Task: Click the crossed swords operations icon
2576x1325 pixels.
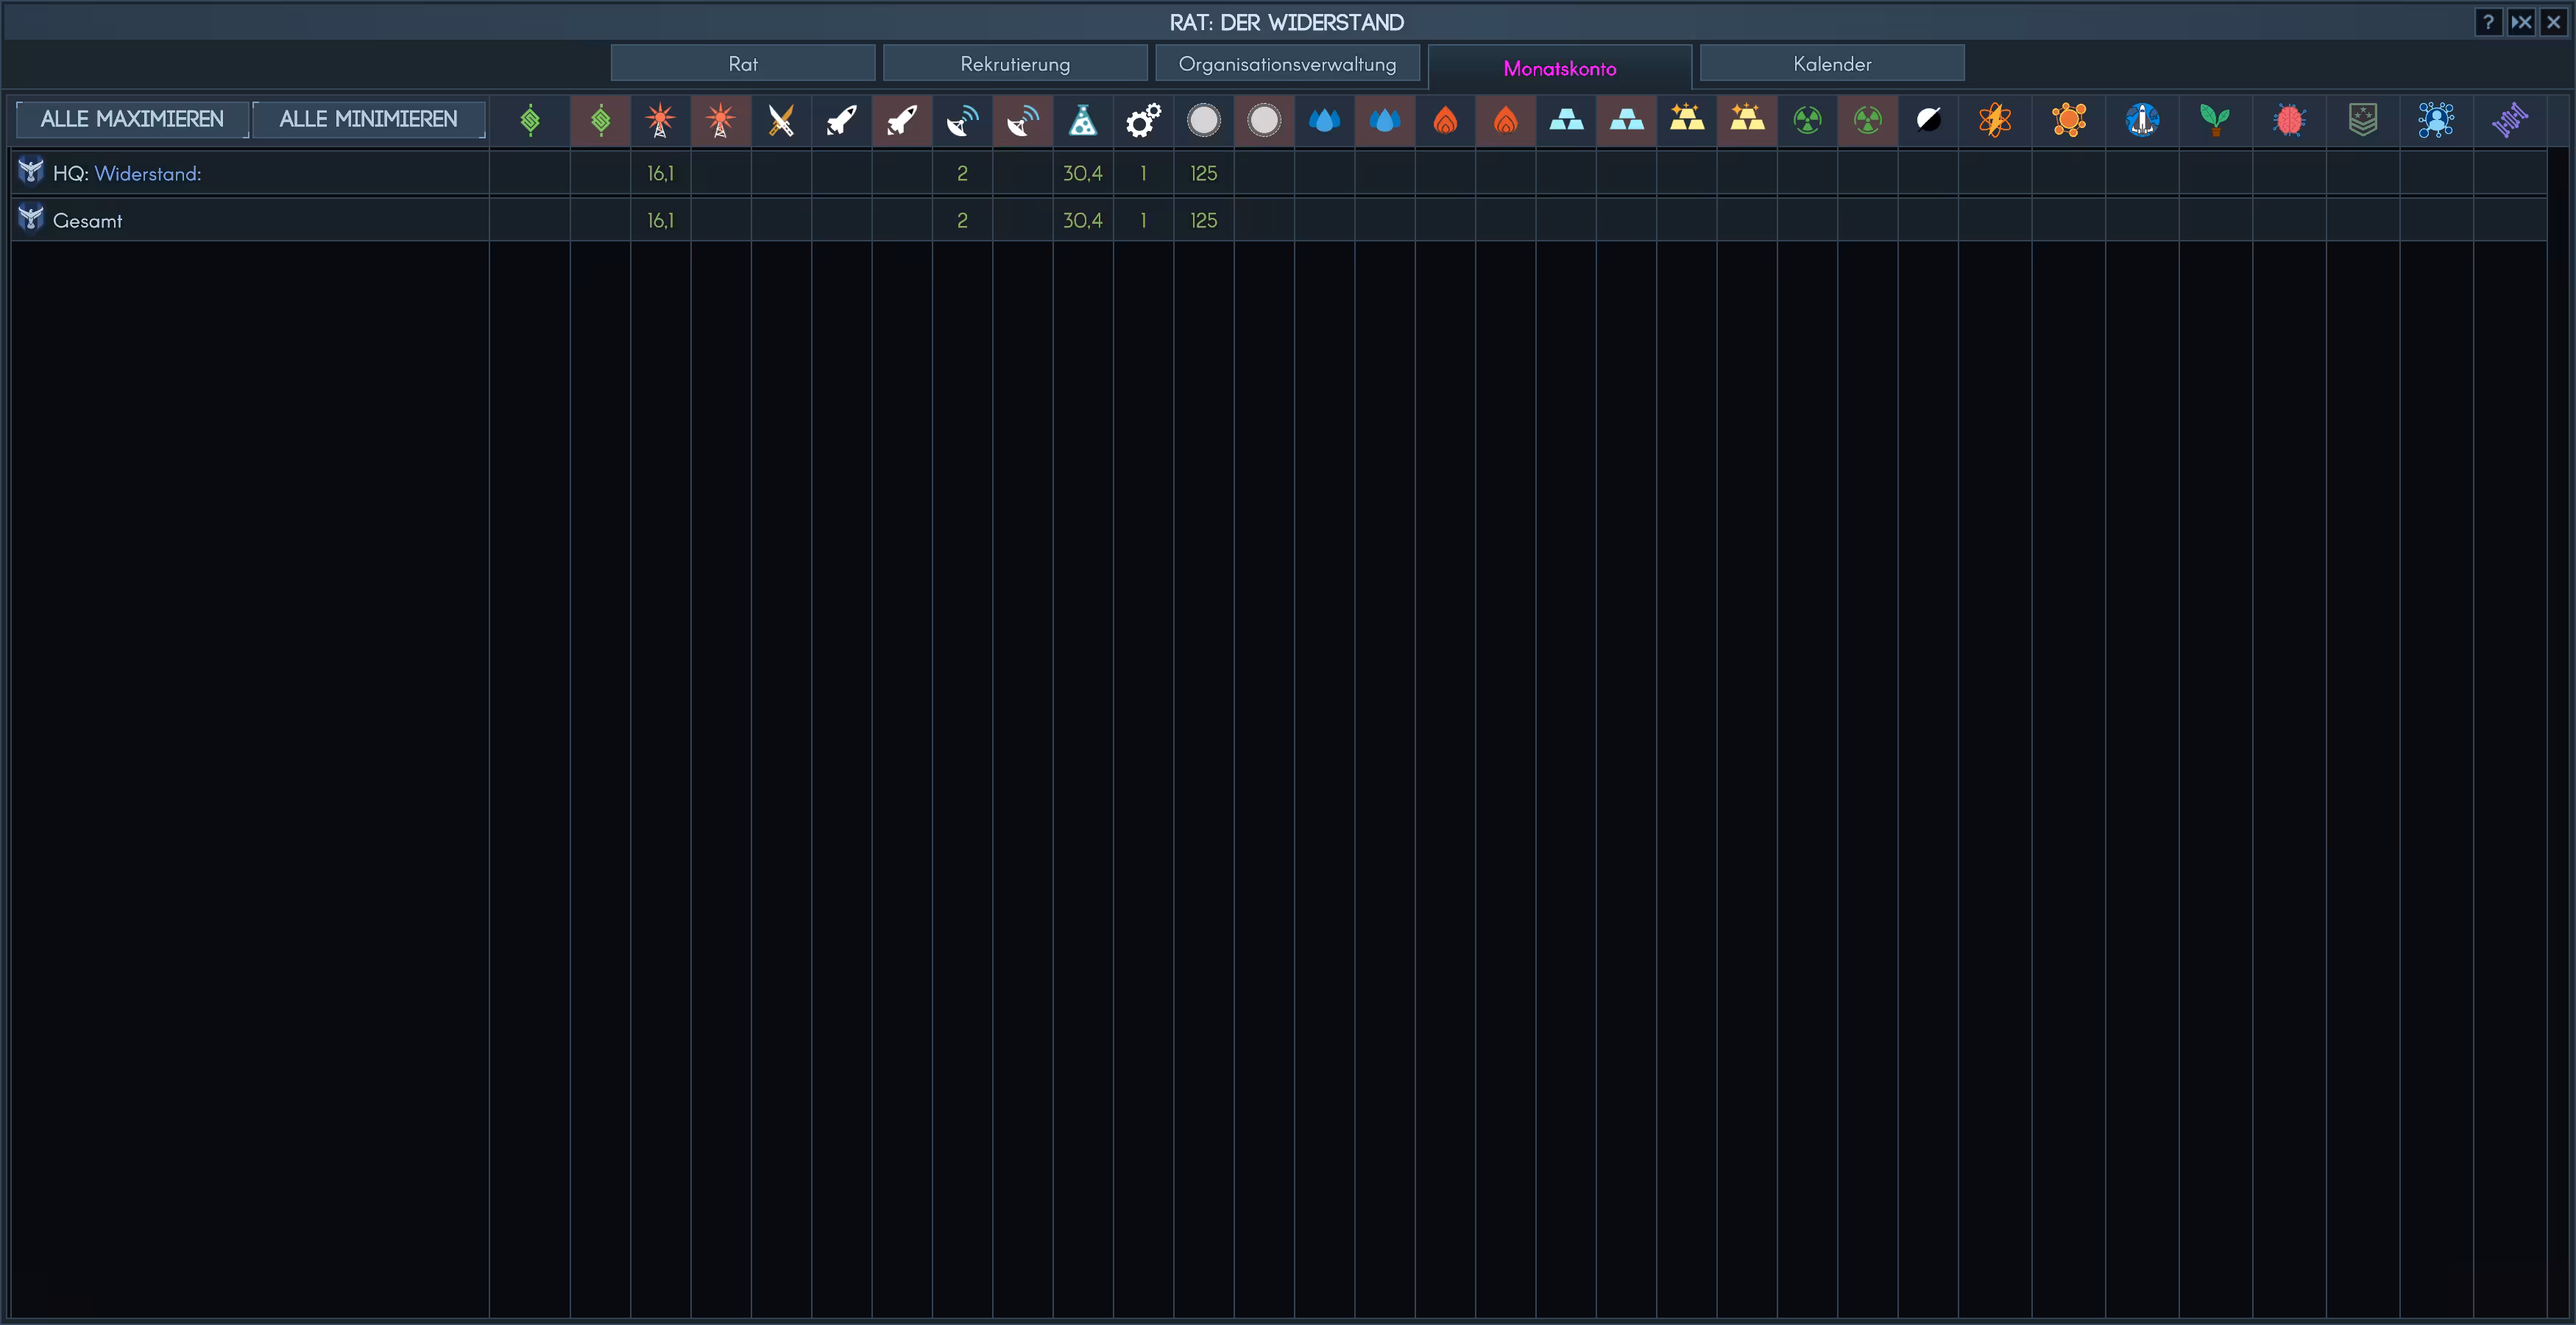Action: tap(781, 120)
